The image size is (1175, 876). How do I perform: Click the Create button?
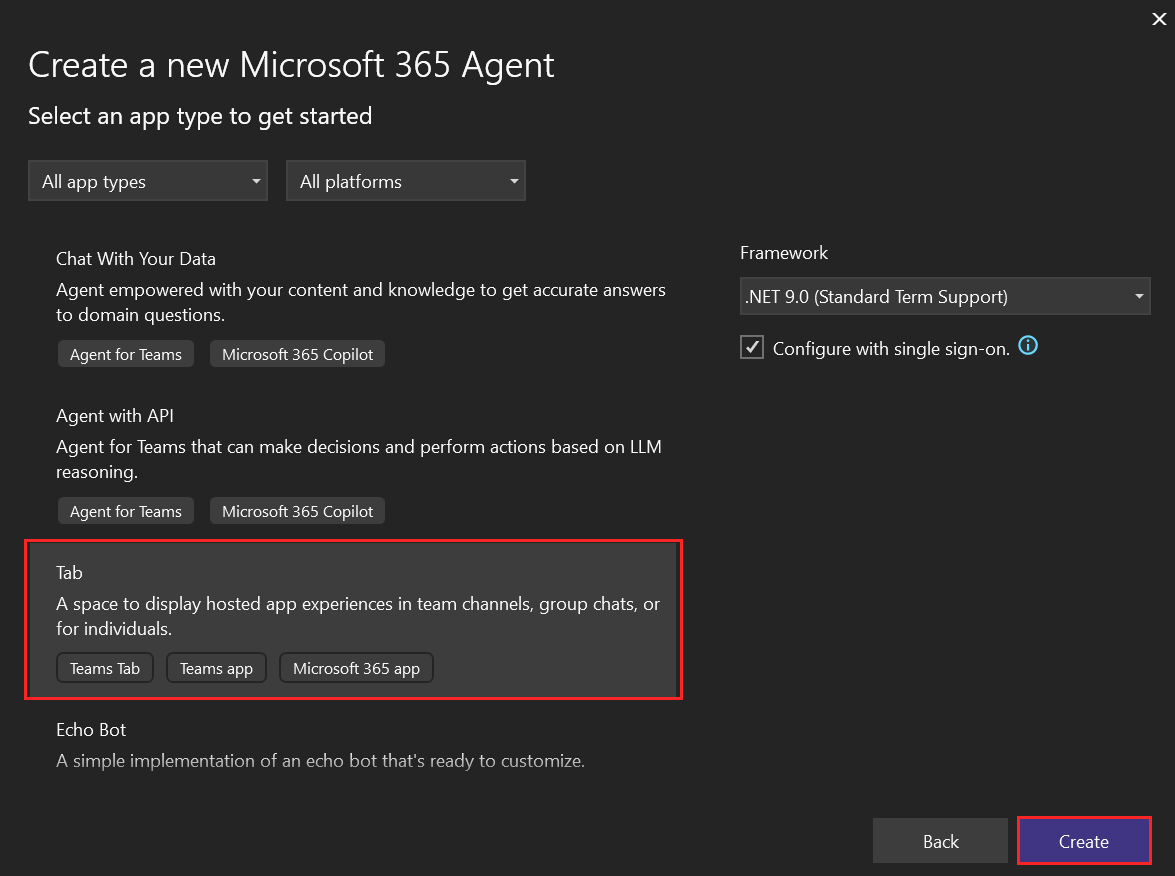tap(1084, 840)
